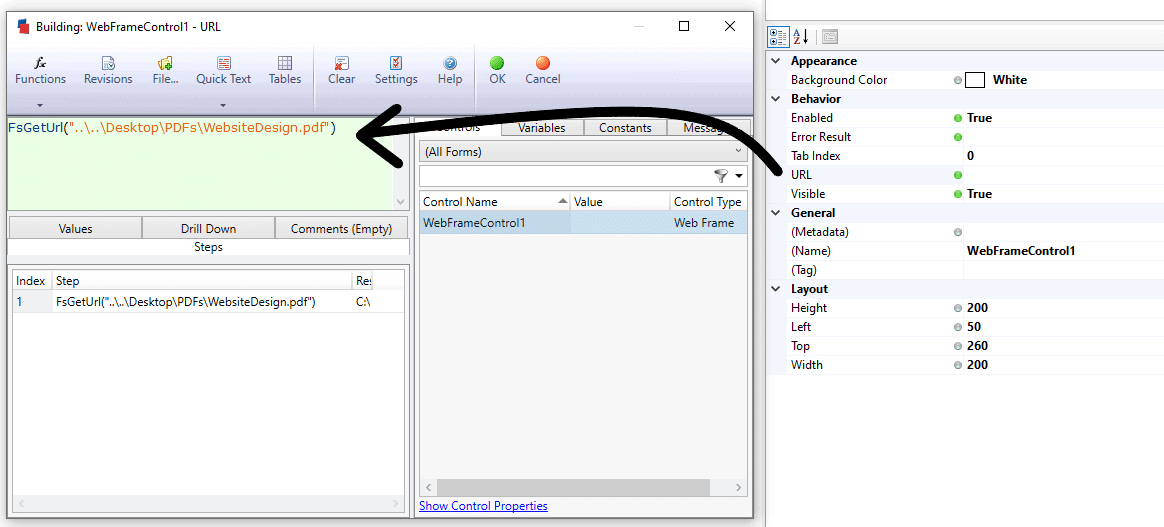Viewport: 1164px width, 527px height.
Task: Open Tables from the toolbar
Action: [x=285, y=63]
